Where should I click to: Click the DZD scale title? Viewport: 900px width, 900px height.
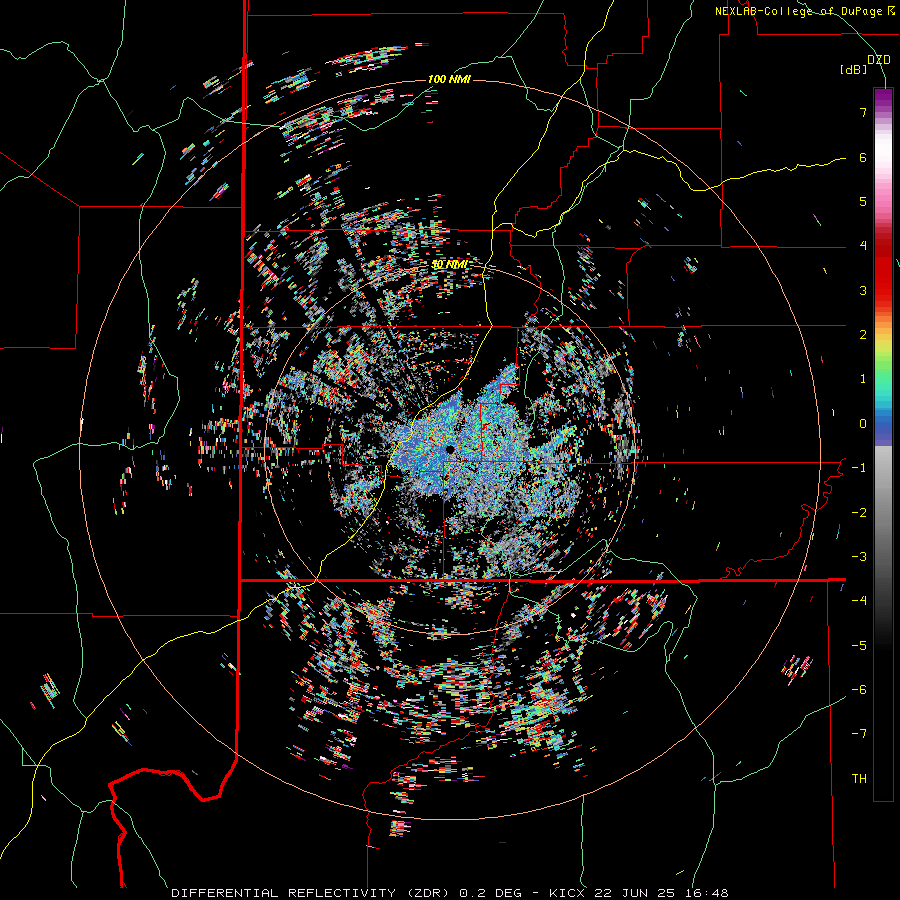pyautogui.click(x=879, y=60)
